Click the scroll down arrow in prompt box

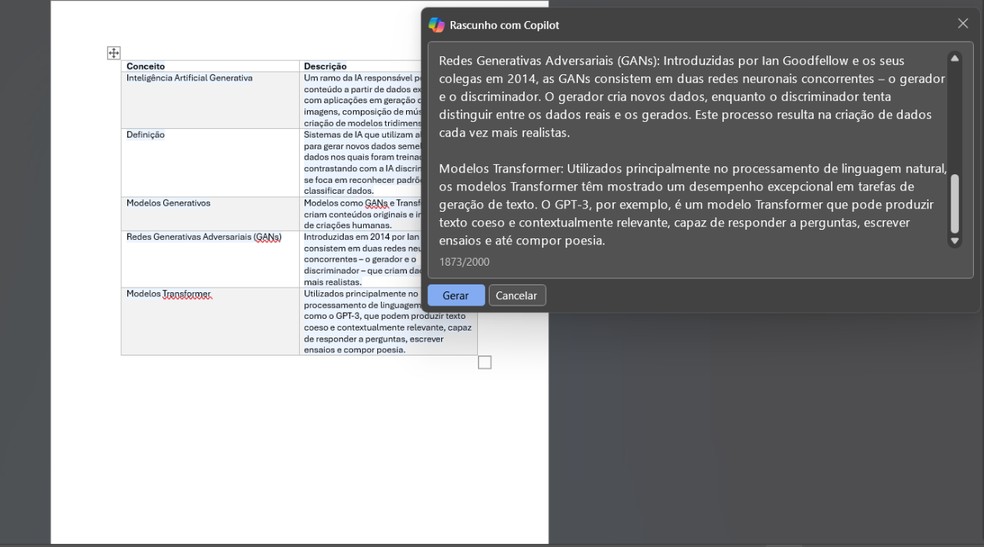(x=955, y=241)
